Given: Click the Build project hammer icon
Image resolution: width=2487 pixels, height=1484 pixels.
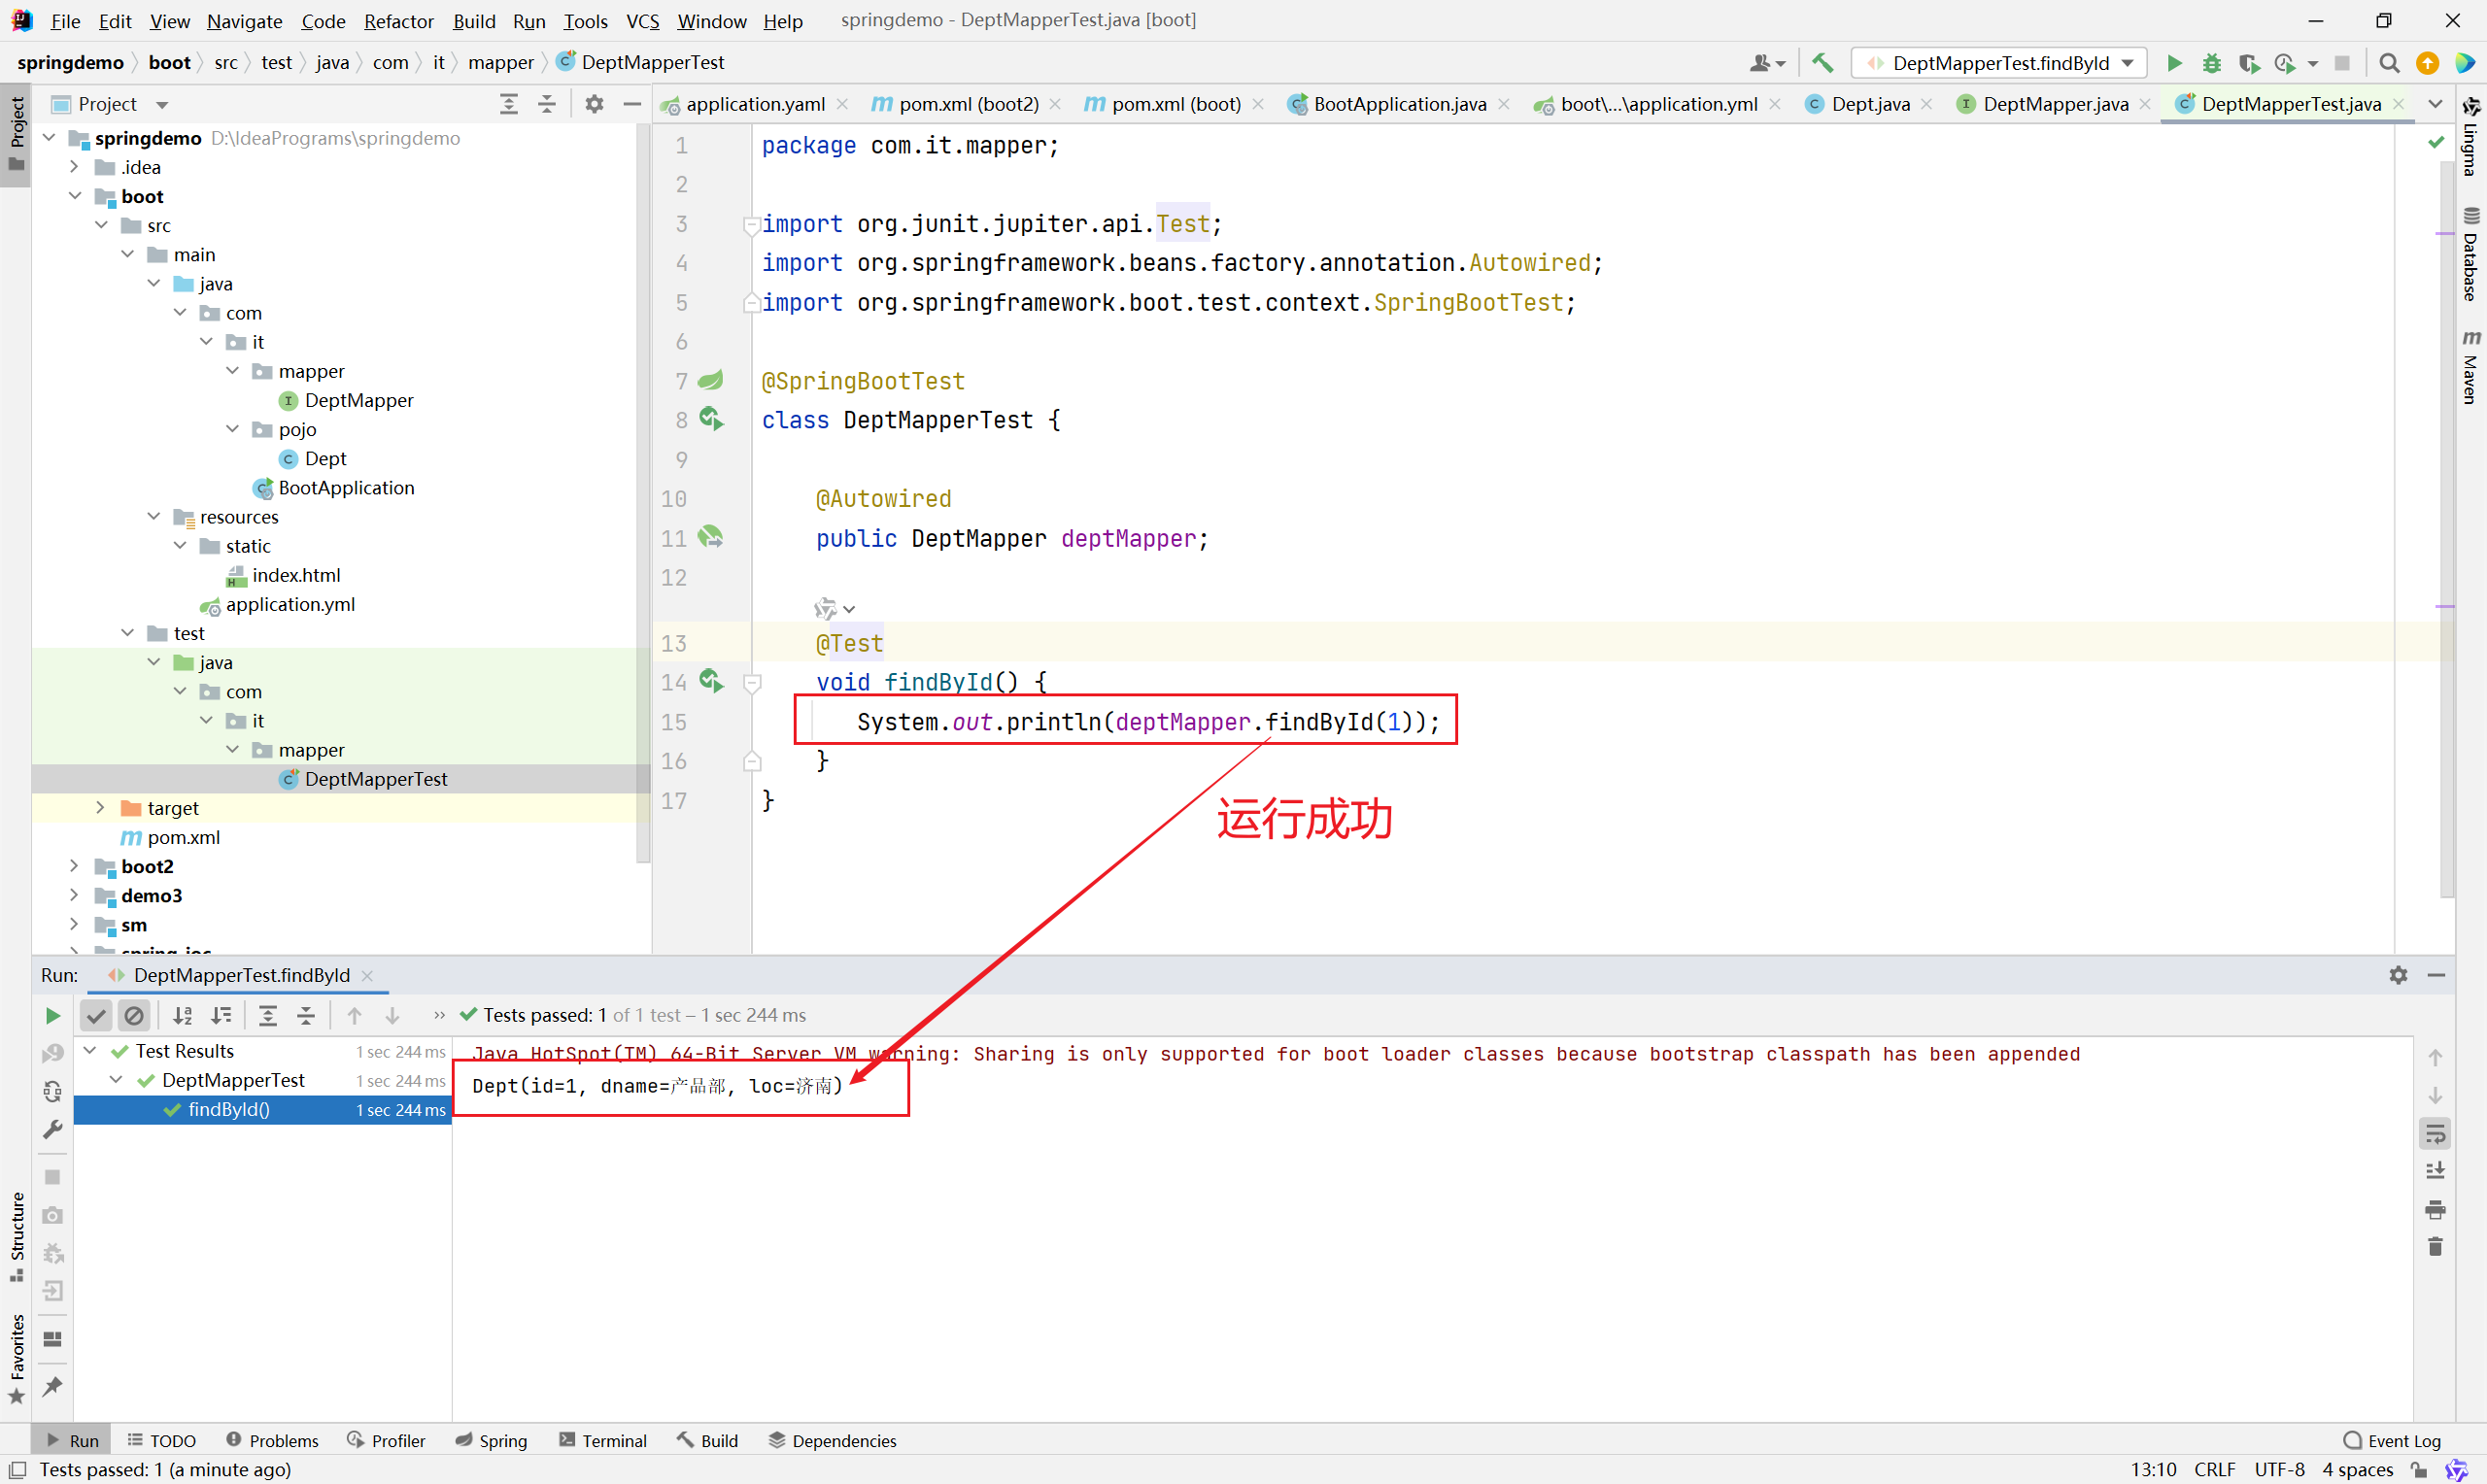Looking at the screenshot, I should pyautogui.click(x=1822, y=63).
